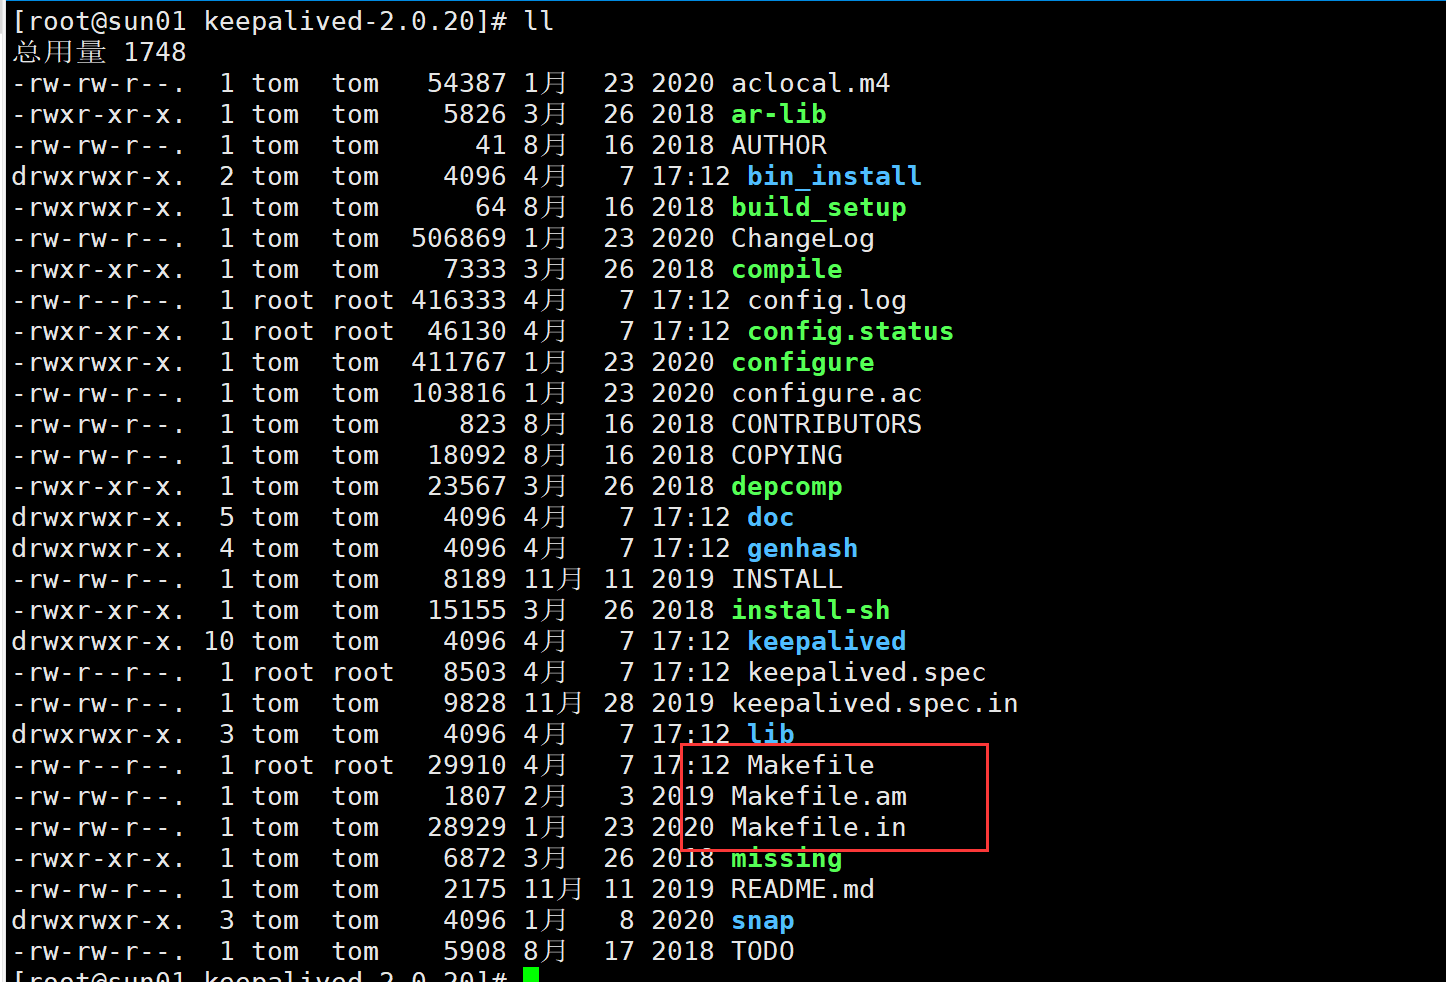Click the ChangeLog file name
This screenshot has width=1446, height=982.
click(803, 238)
